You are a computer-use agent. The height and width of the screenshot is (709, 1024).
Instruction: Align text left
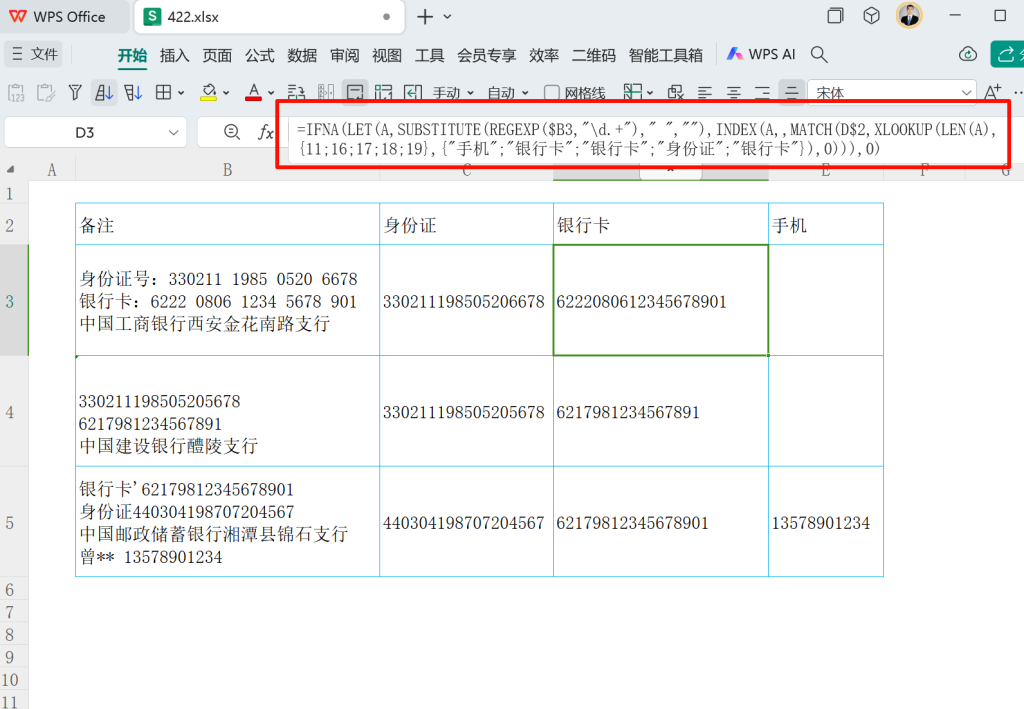coord(705,93)
